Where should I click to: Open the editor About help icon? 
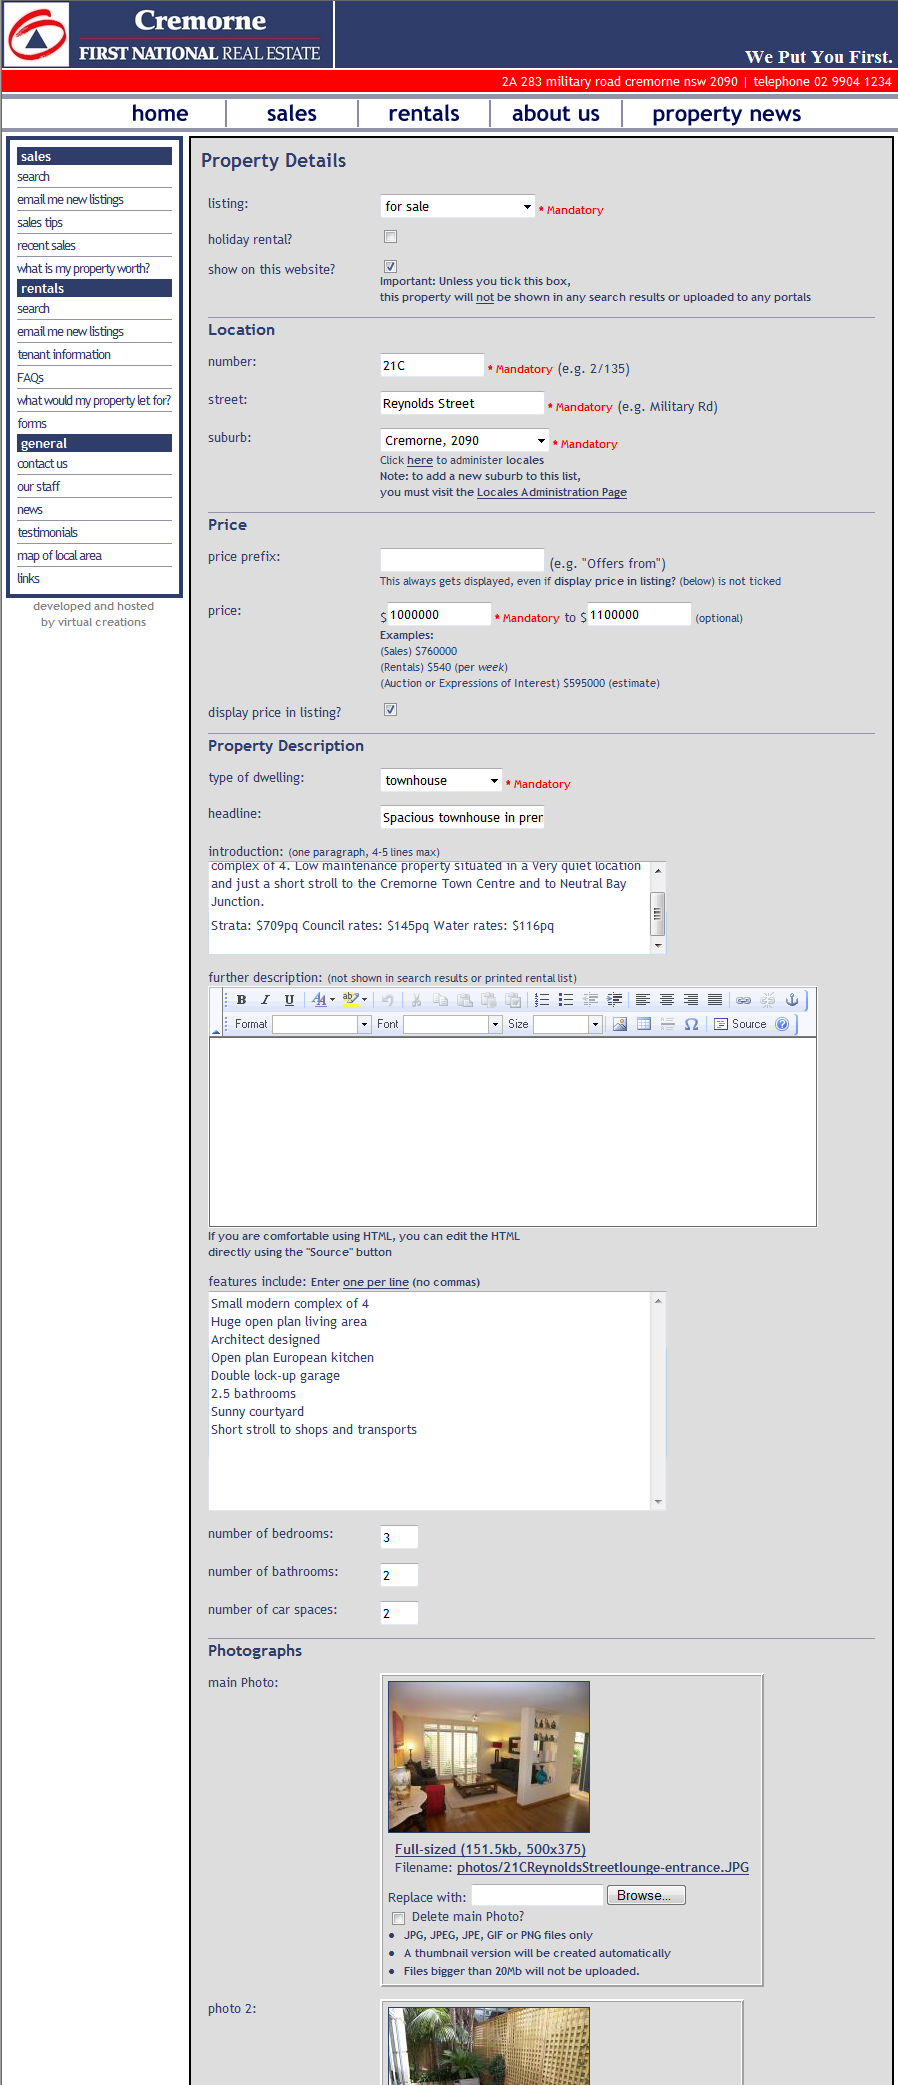[782, 1024]
